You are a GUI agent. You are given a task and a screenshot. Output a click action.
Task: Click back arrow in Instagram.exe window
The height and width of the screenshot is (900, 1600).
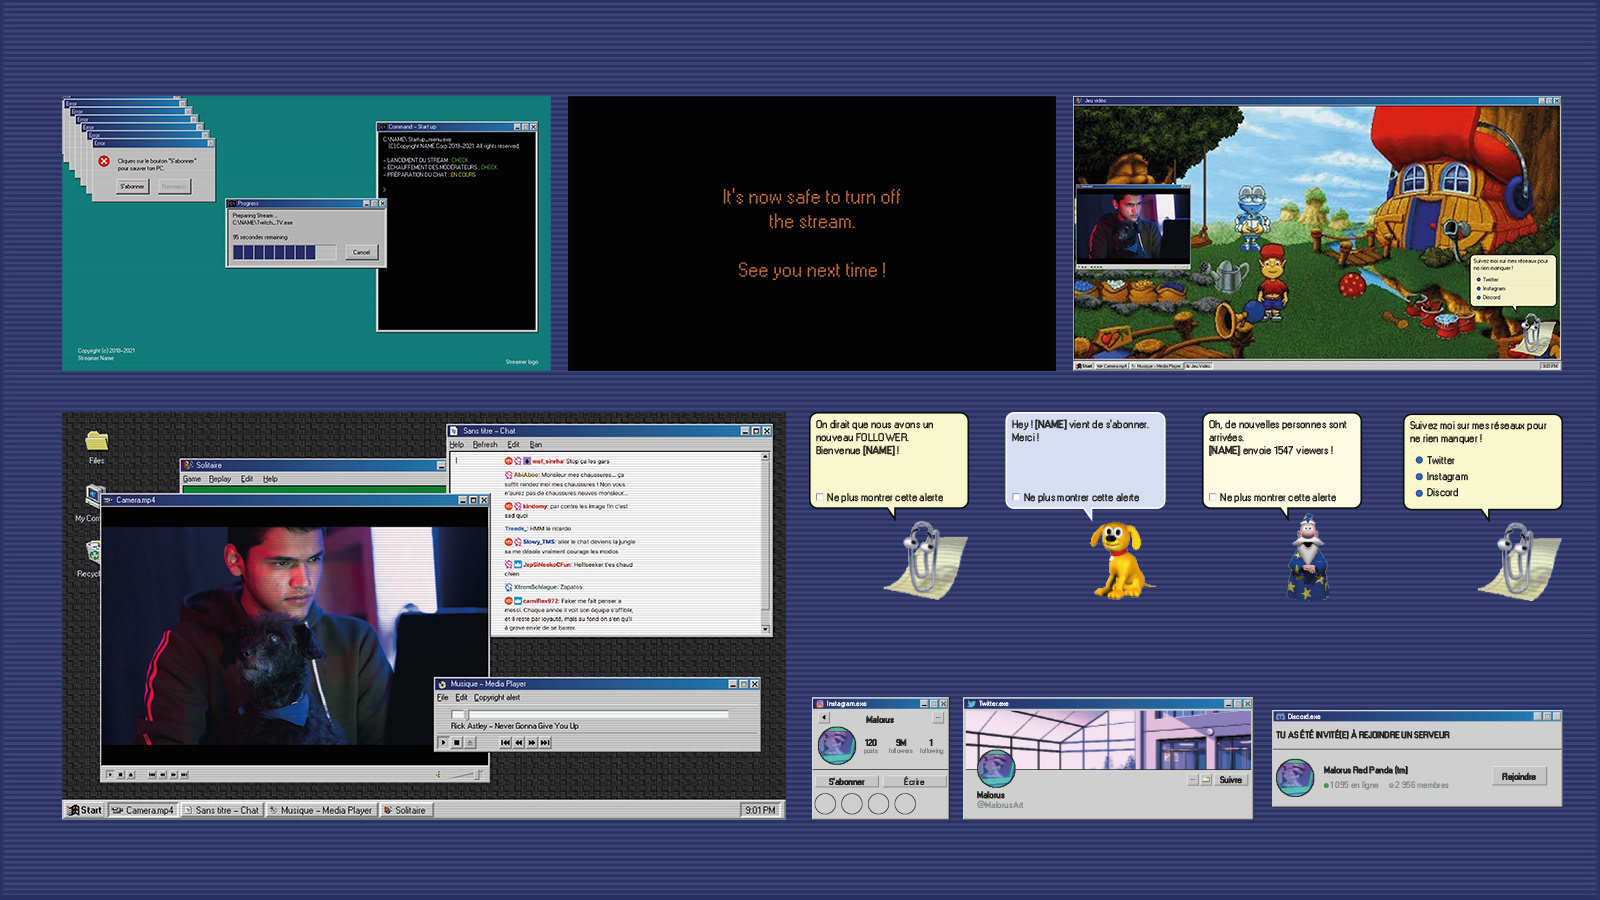pos(824,717)
